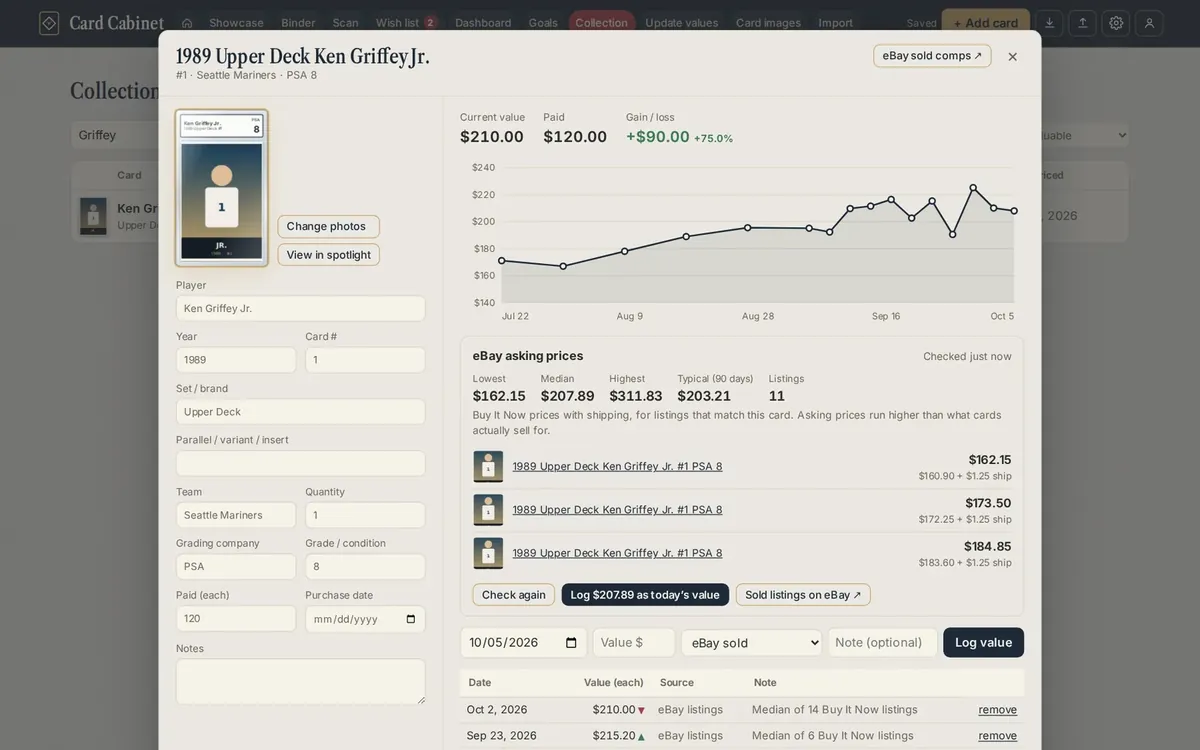Go to the home icon in navigation
Screen dimensions: 1200x750
[187, 23]
